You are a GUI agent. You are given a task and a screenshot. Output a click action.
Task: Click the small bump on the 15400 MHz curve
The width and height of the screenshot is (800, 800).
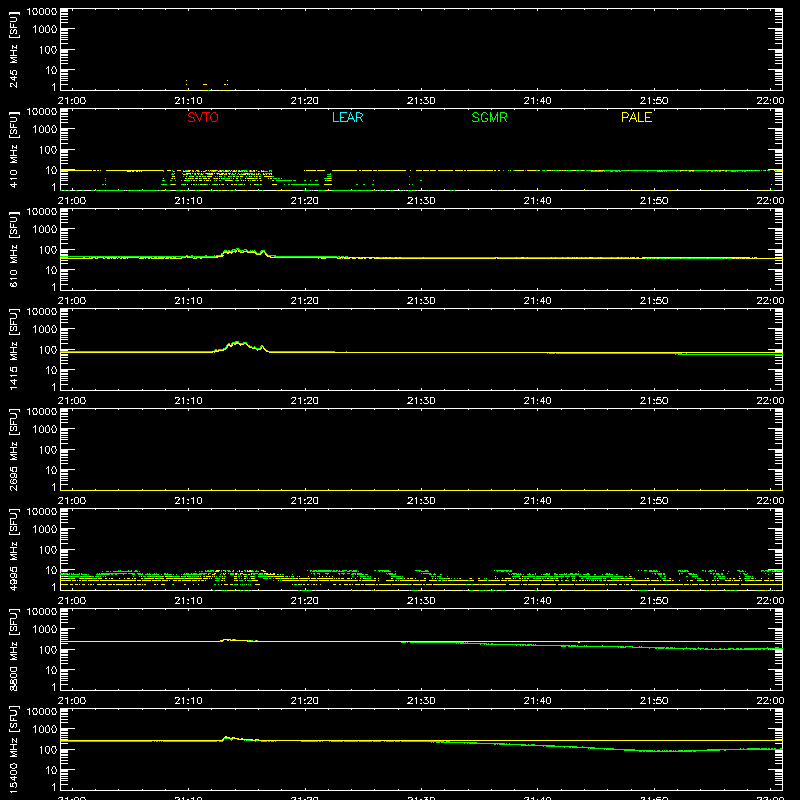(x=228, y=738)
